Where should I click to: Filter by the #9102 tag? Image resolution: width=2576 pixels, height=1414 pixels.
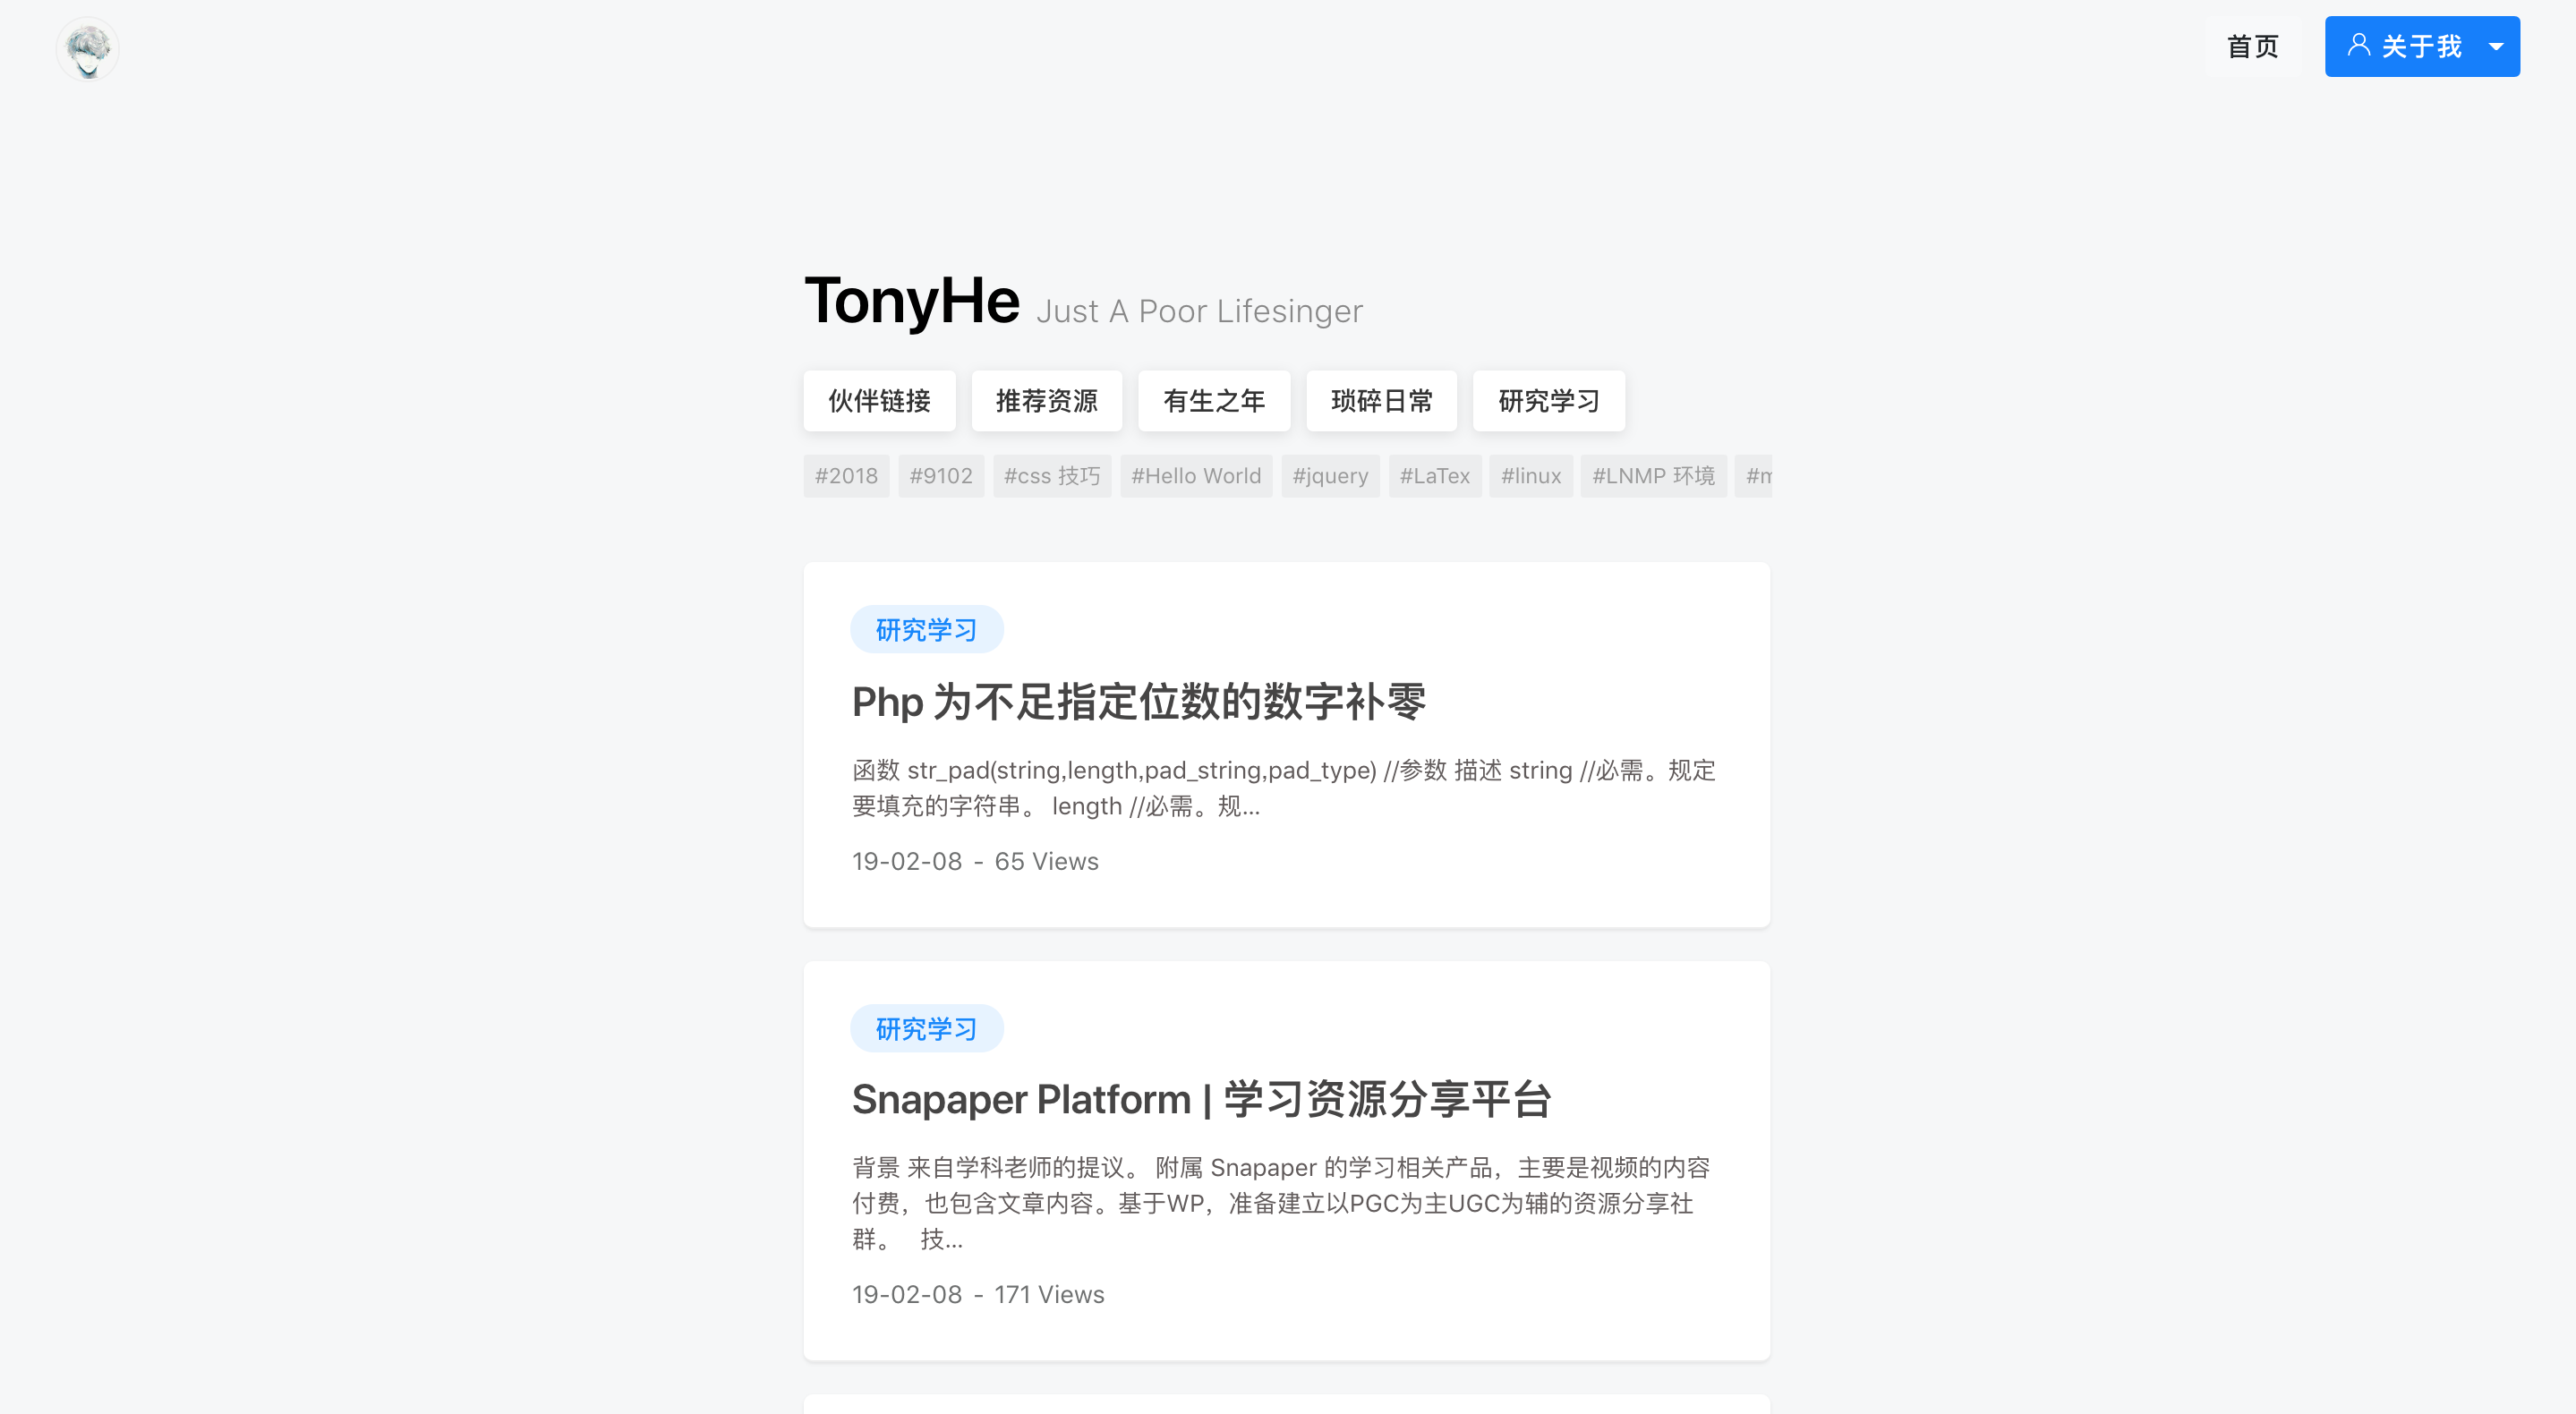940,476
